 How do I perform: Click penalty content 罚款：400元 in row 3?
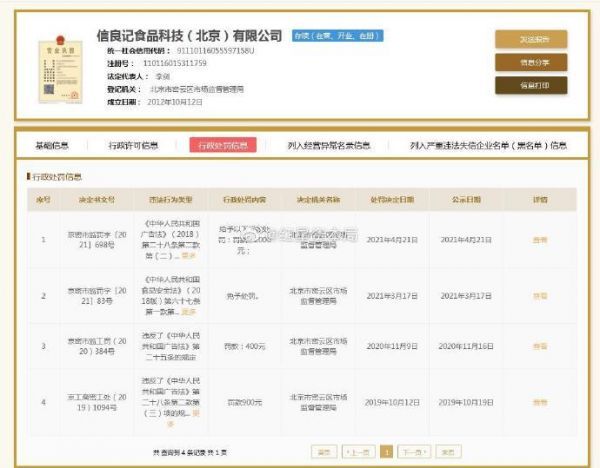point(245,346)
